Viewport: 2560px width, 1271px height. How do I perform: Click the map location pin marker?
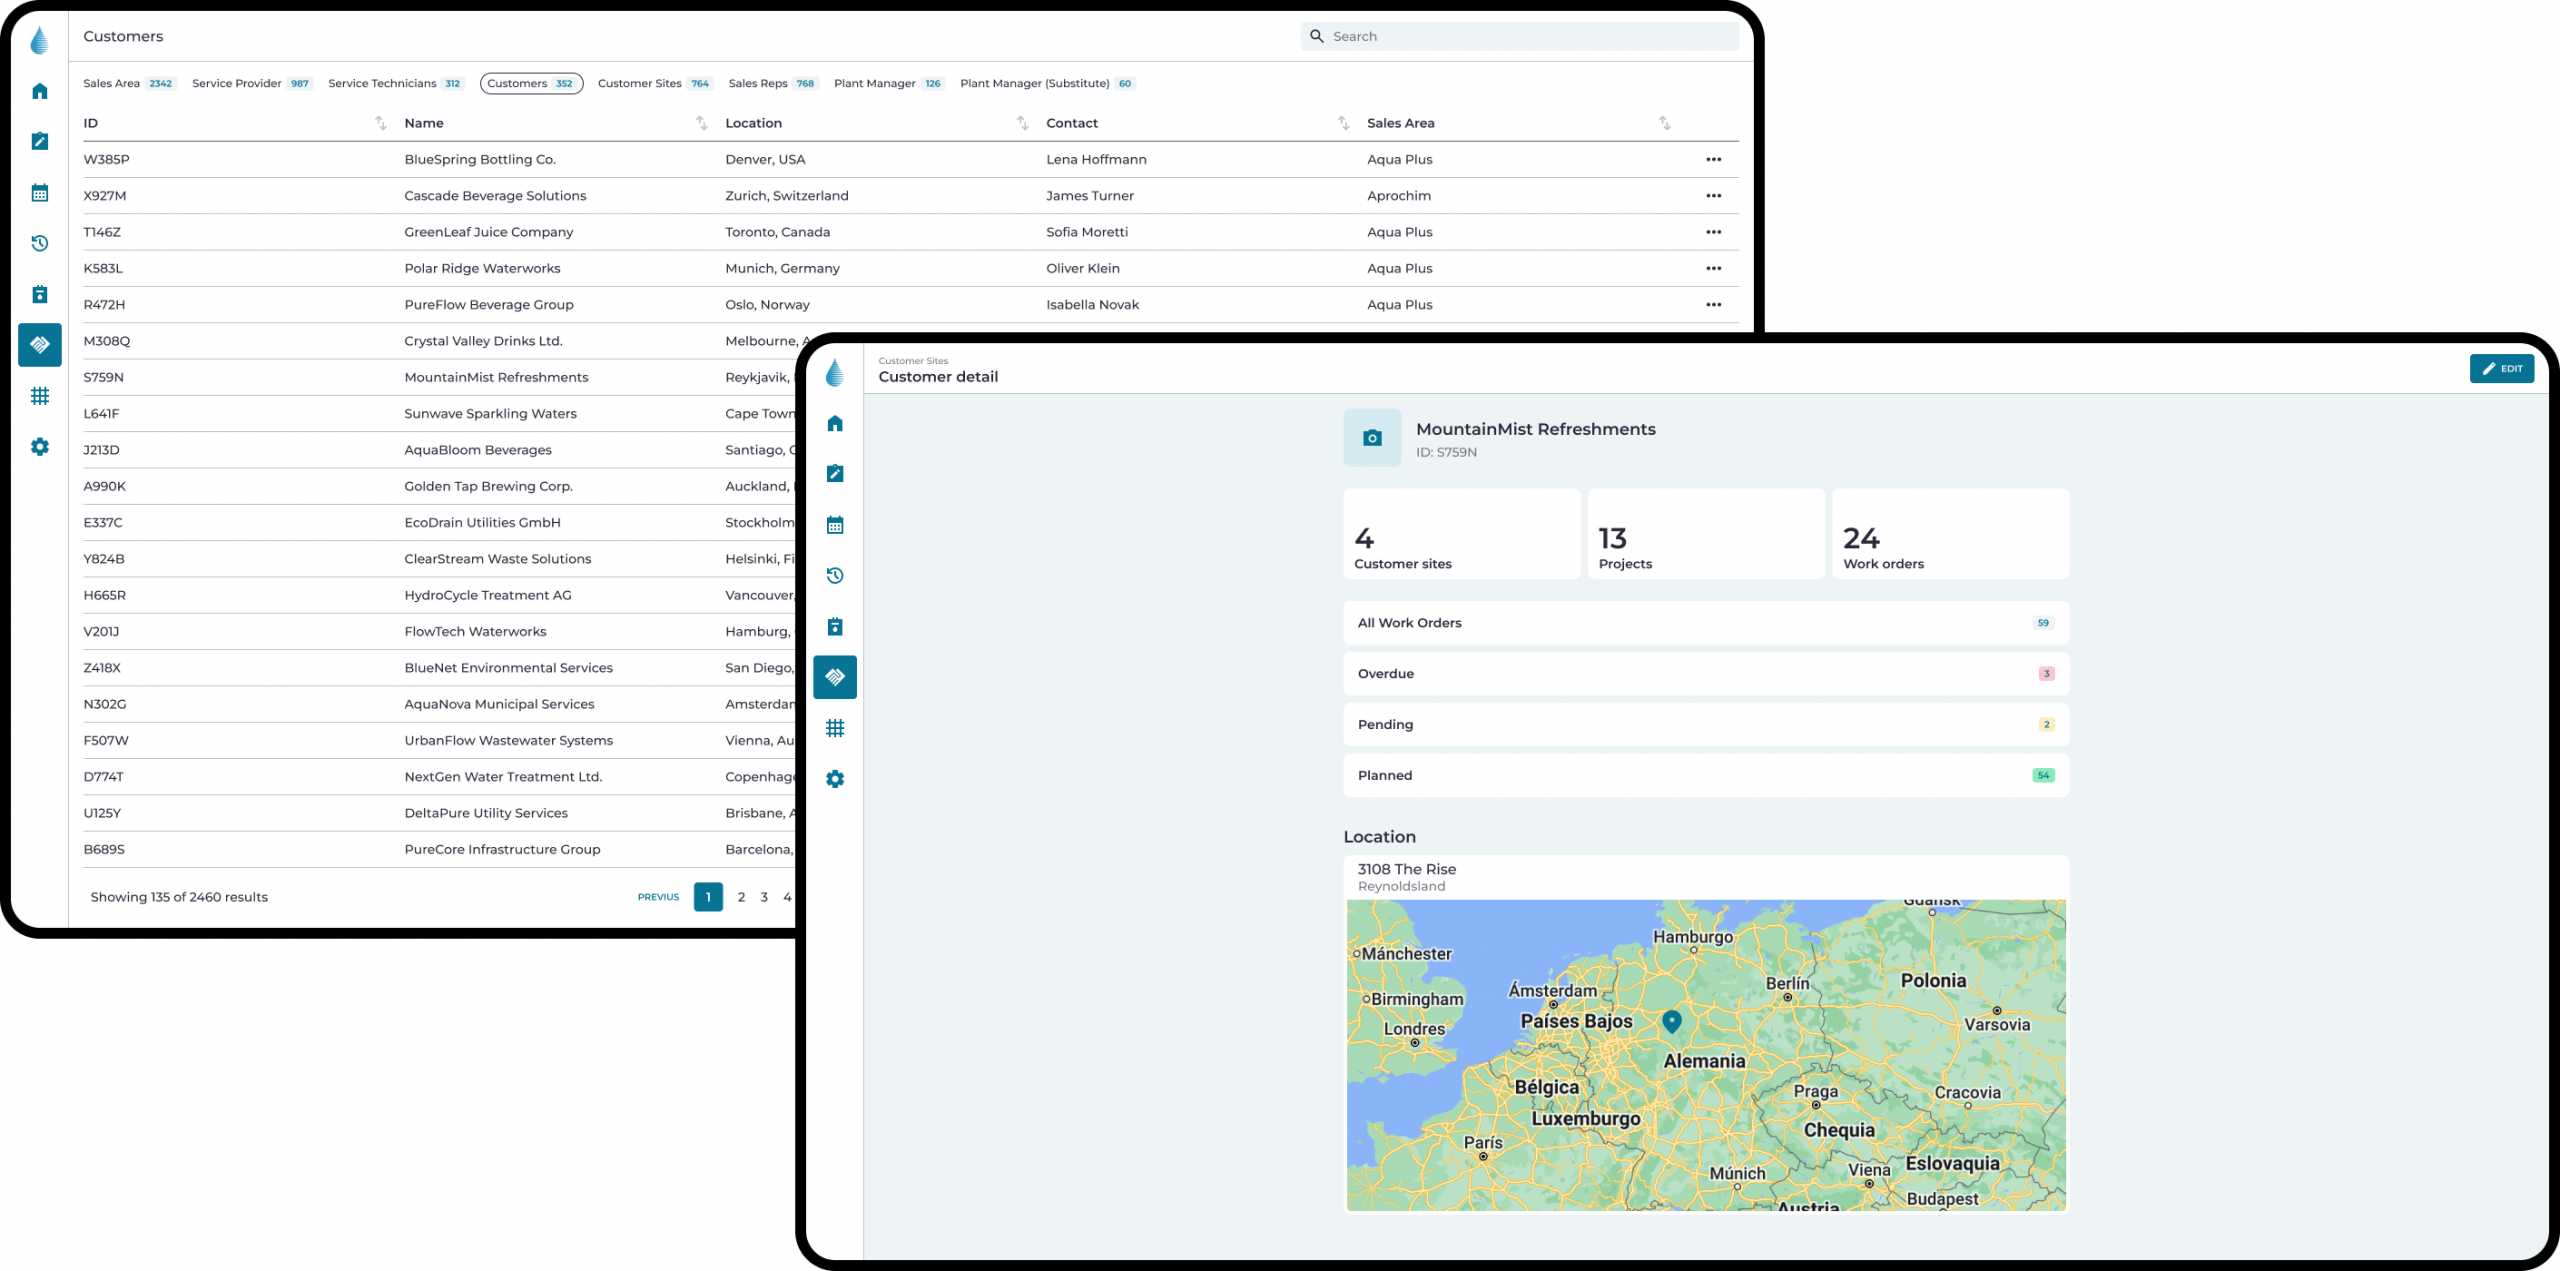point(1671,1021)
